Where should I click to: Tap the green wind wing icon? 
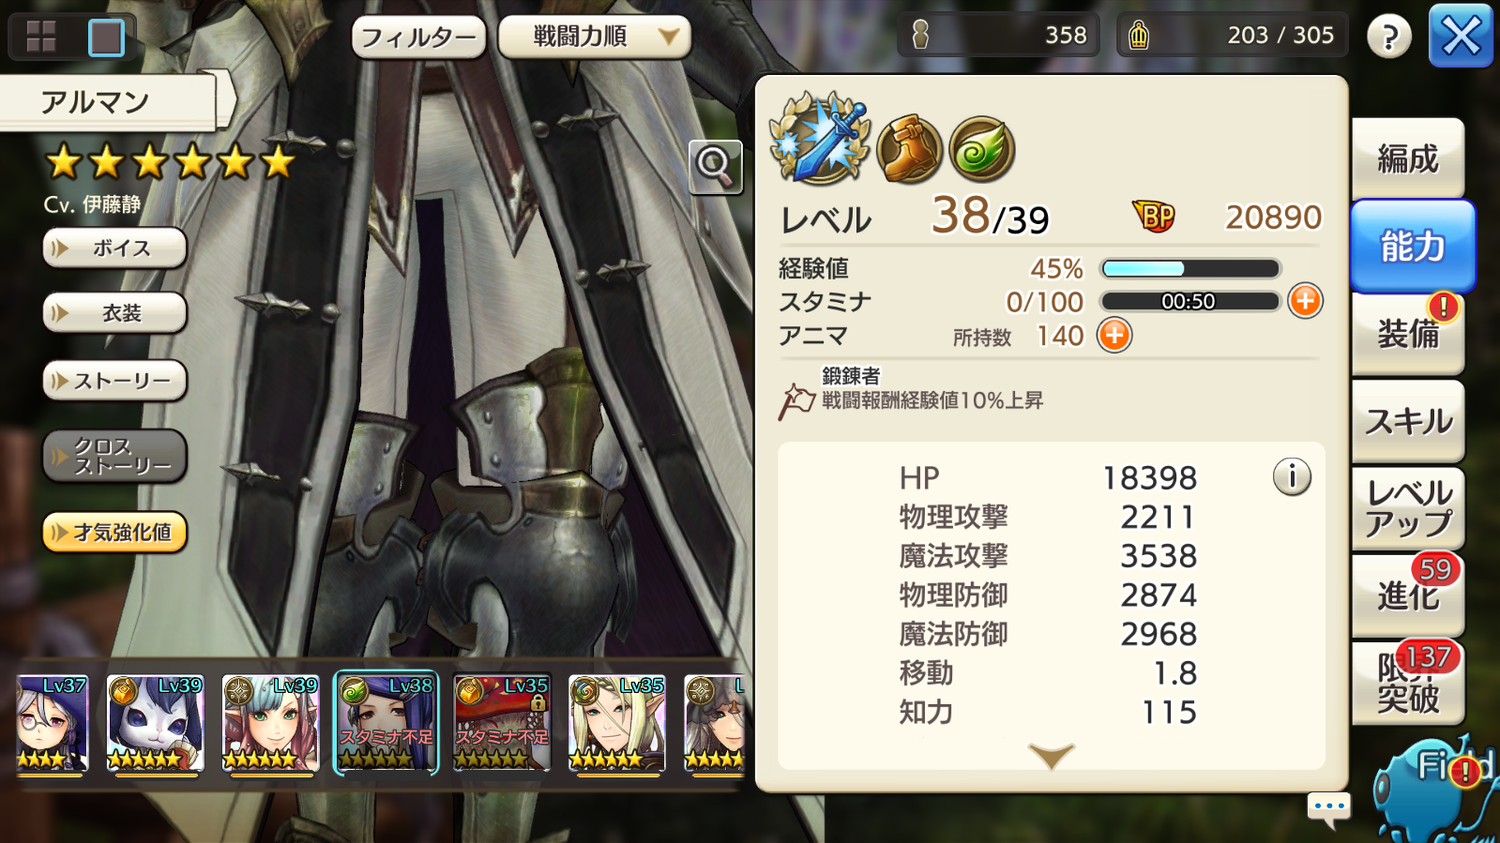click(982, 150)
